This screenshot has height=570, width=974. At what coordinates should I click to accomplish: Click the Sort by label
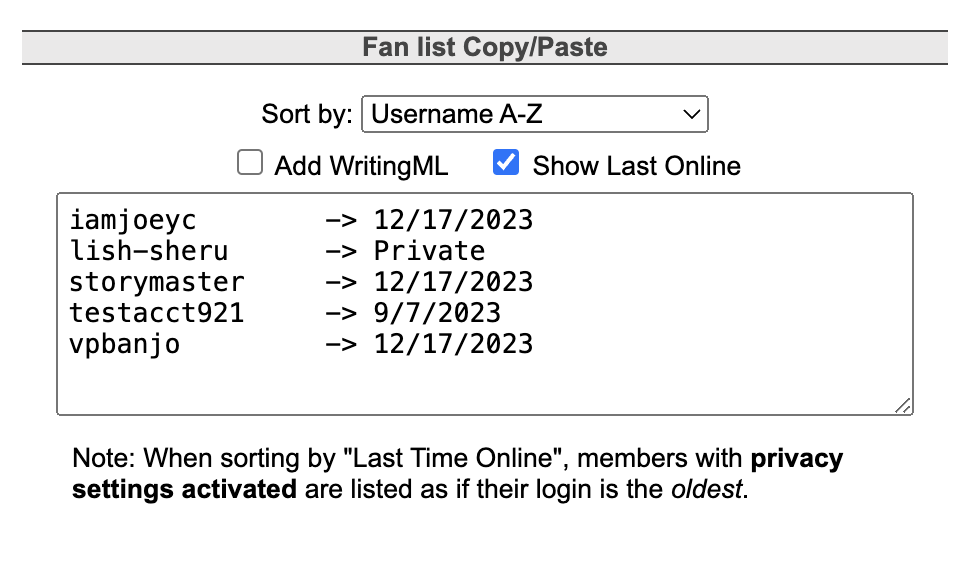pyautogui.click(x=307, y=114)
